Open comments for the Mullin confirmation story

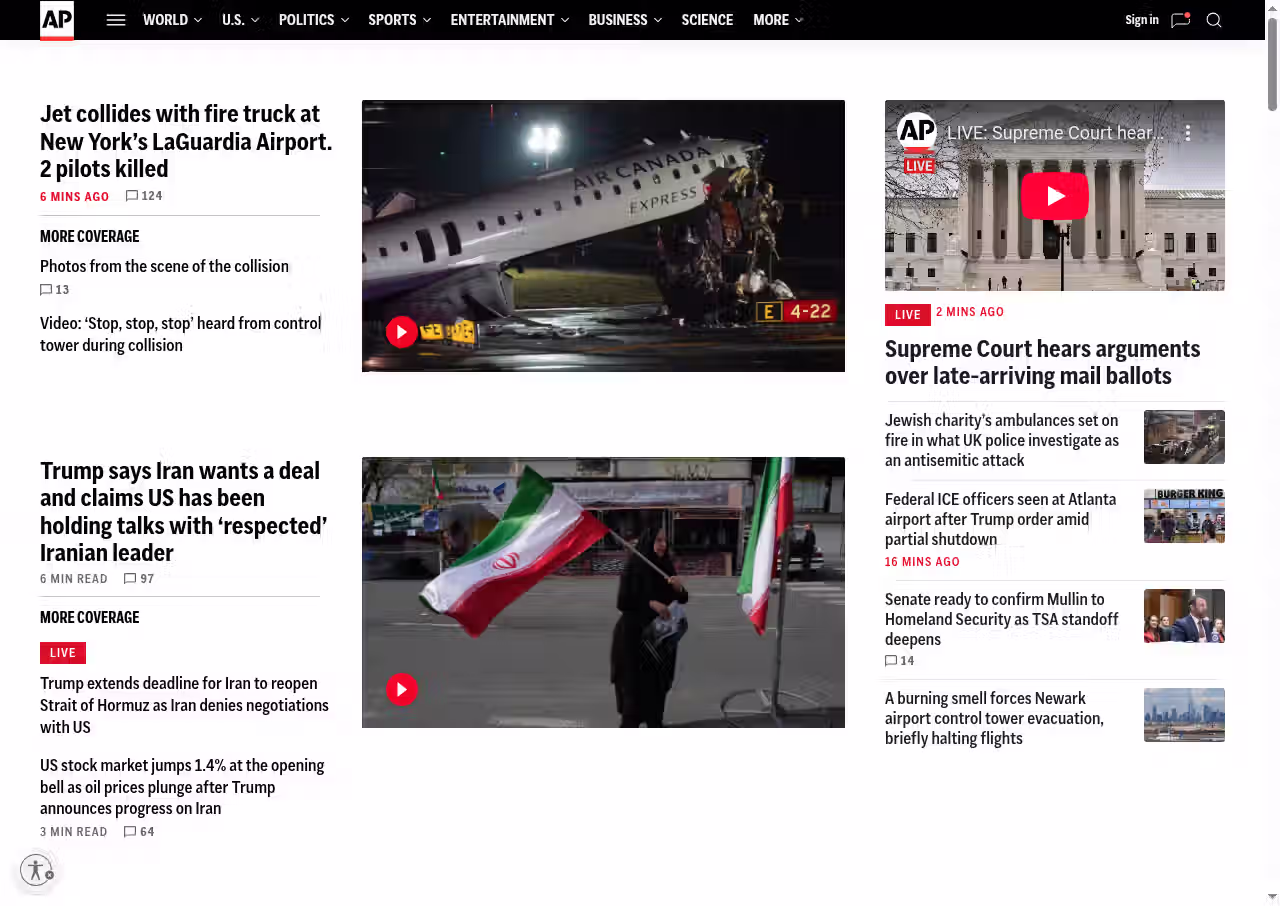tap(900, 661)
